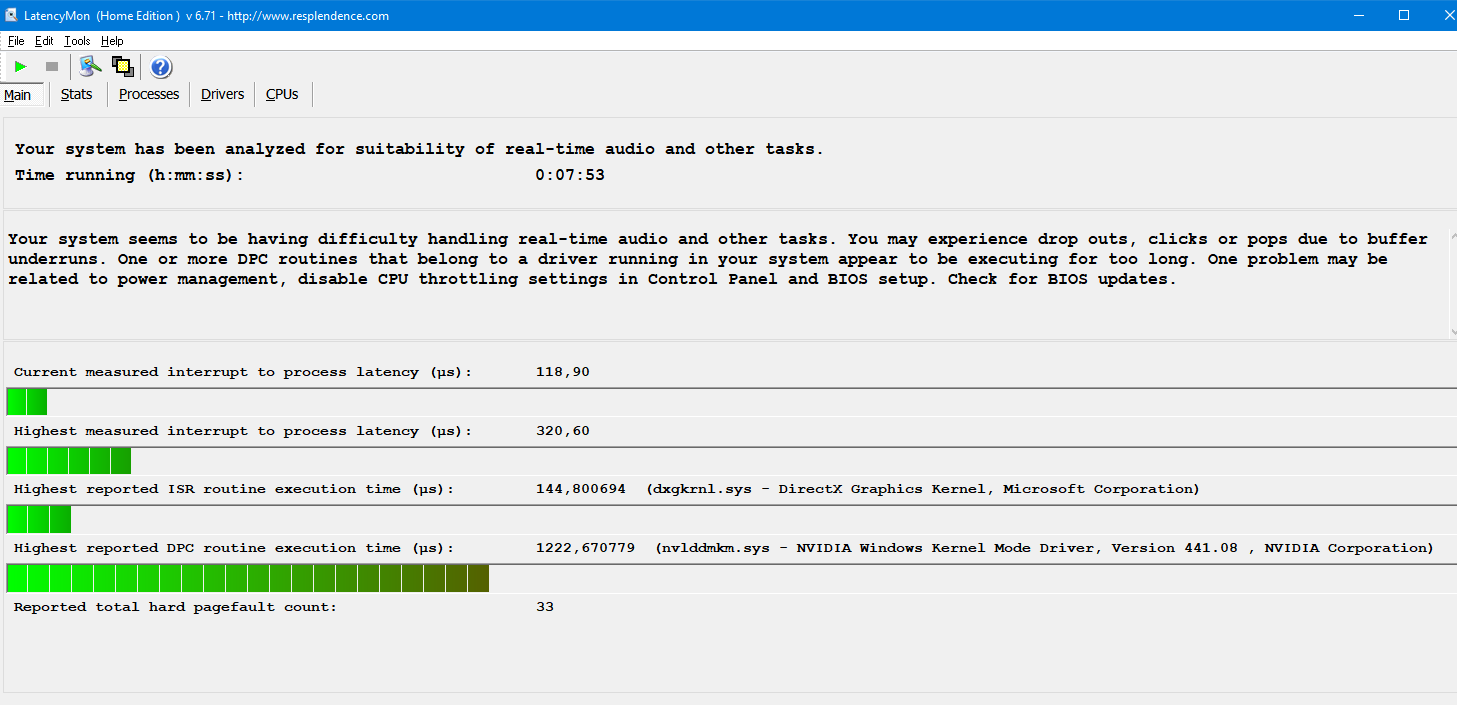Click the current interrupt latency bar

click(x=27, y=402)
